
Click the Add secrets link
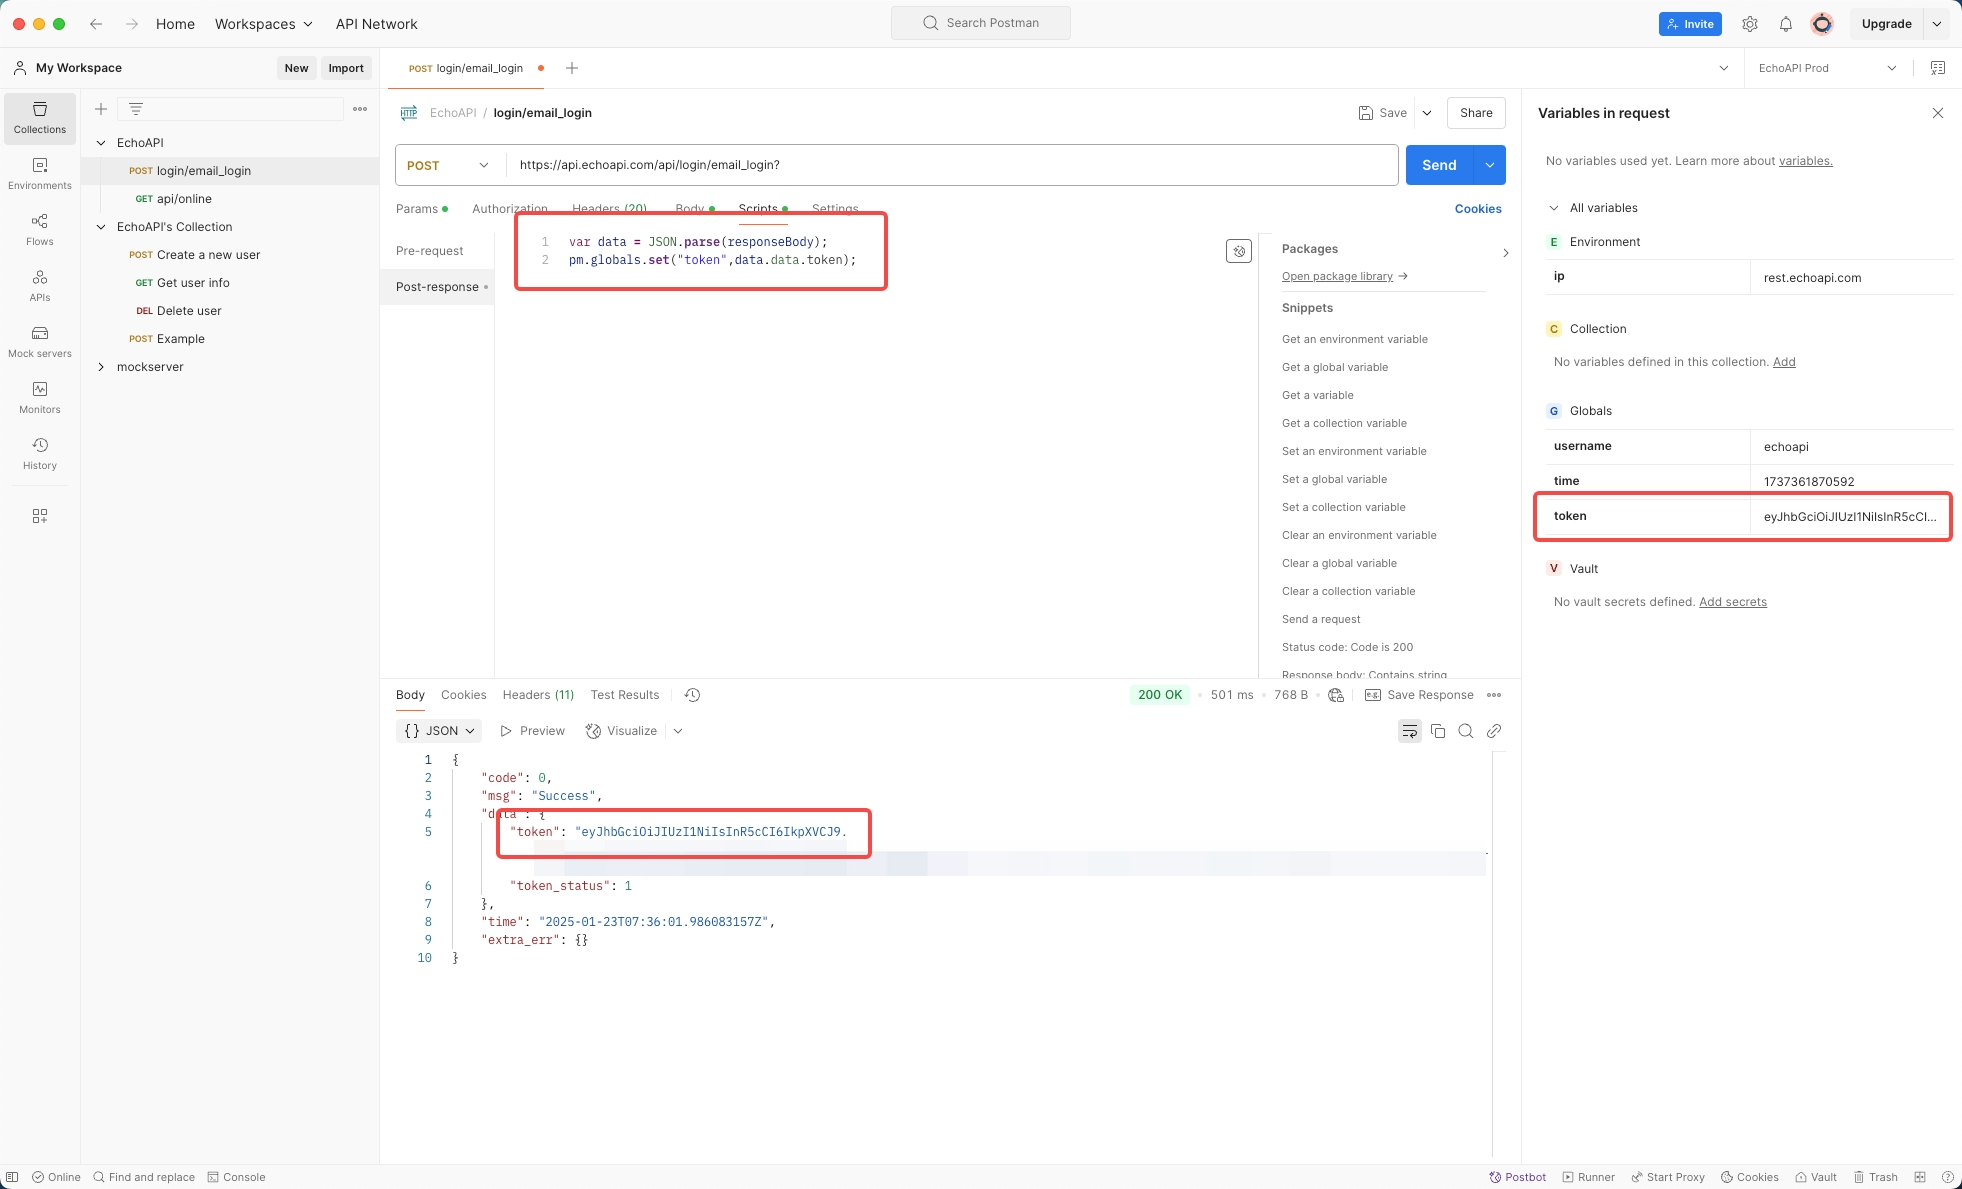tap(1733, 602)
